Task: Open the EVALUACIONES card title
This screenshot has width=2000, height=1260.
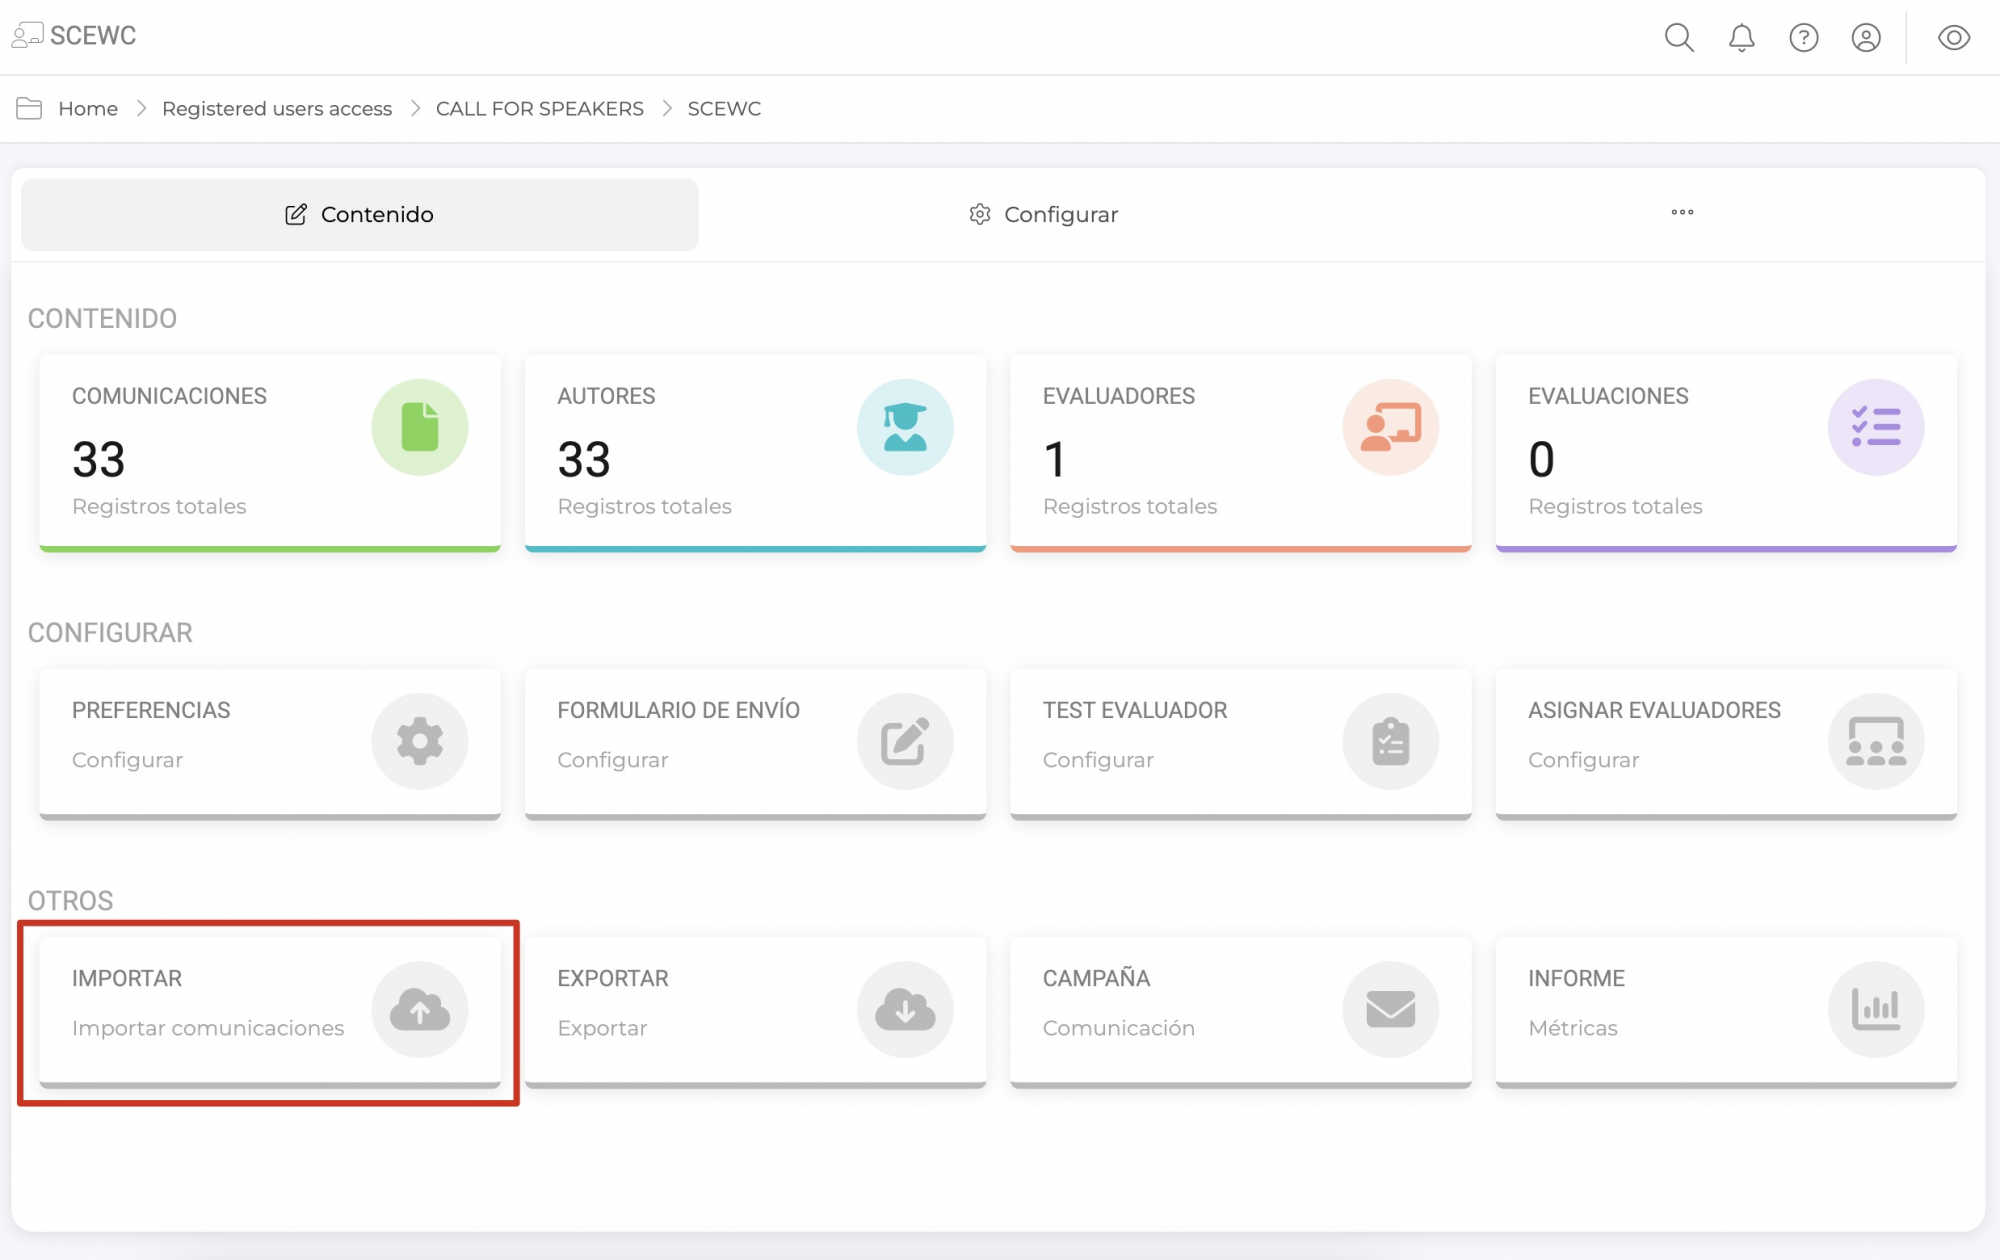Action: (1608, 396)
